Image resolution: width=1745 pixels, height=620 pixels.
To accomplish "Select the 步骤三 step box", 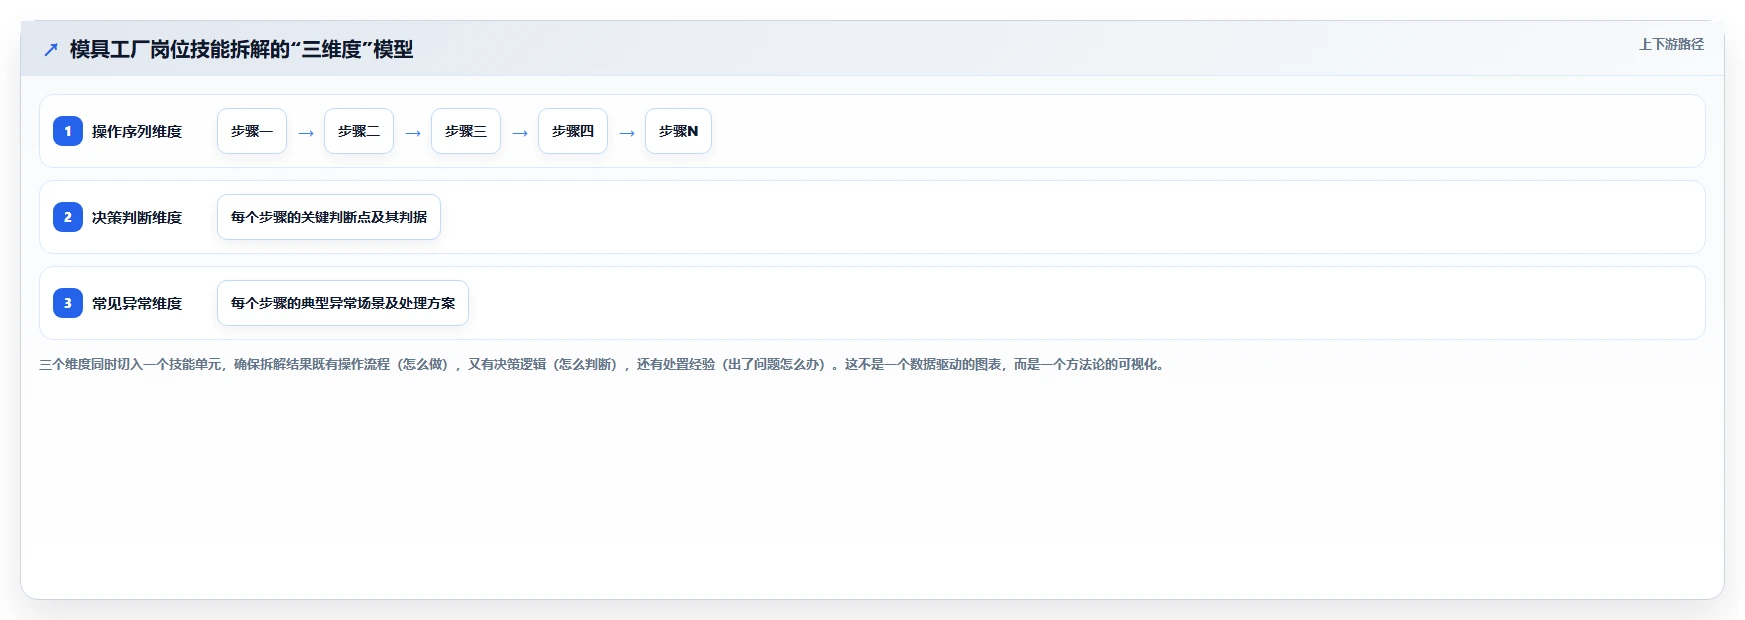I will click(x=466, y=131).
